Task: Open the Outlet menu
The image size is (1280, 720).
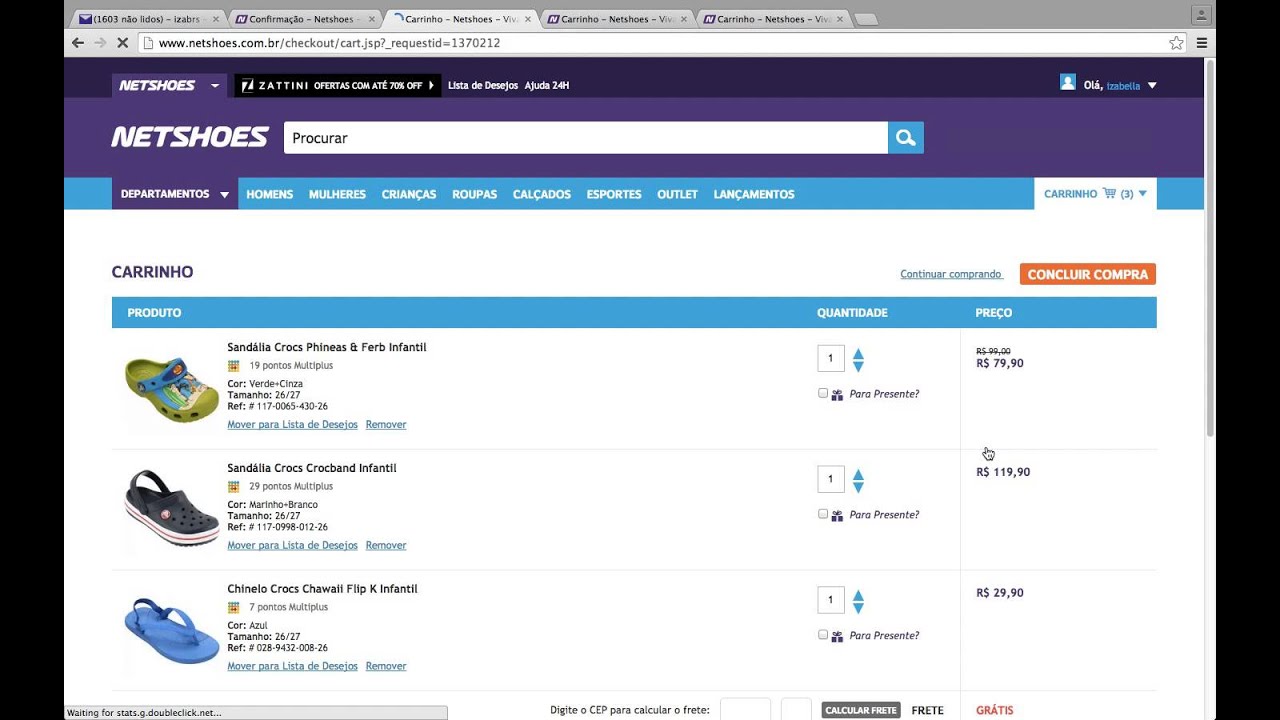Action: click(677, 194)
